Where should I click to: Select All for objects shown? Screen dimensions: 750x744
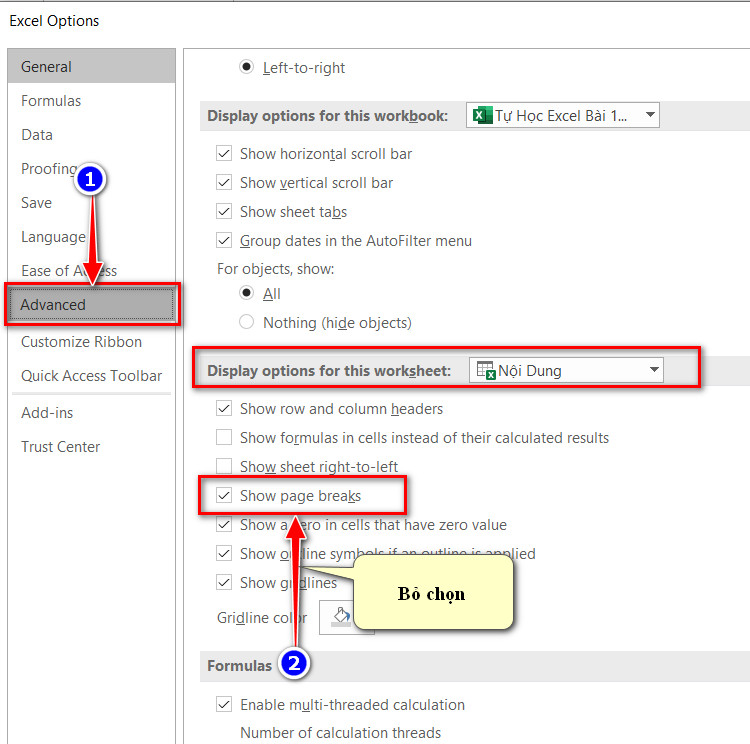pos(246,292)
